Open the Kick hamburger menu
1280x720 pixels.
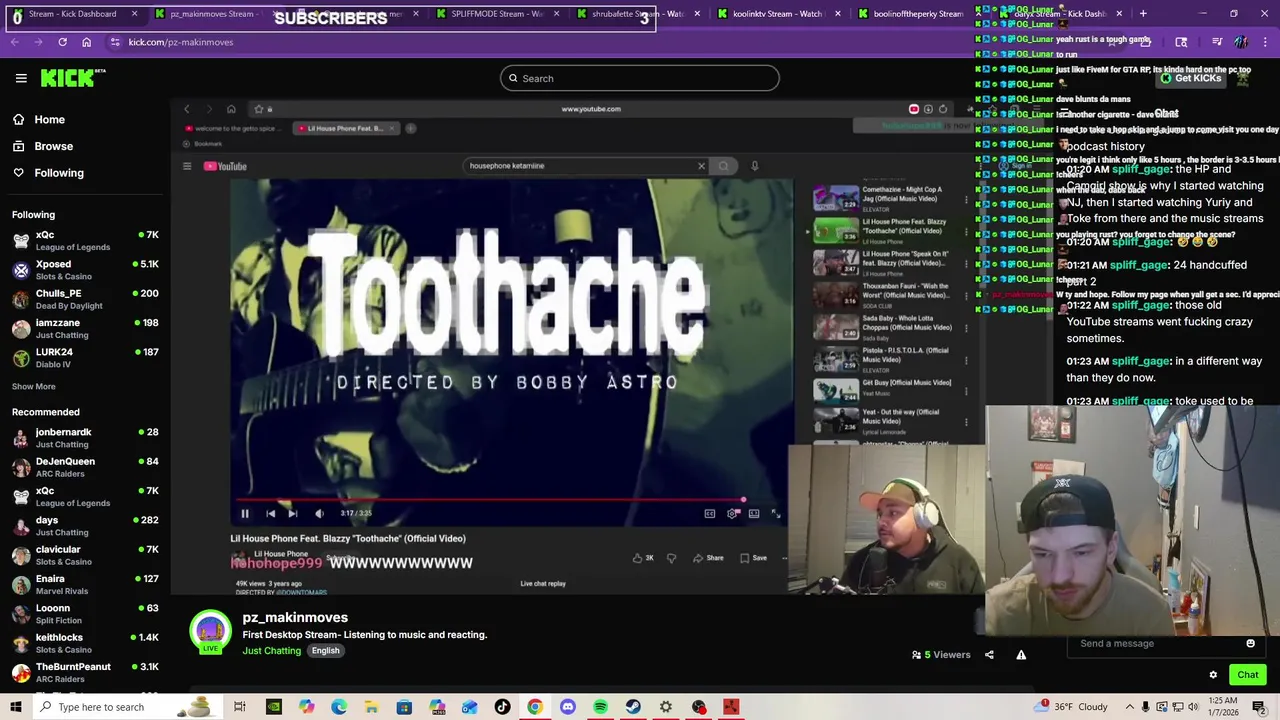(x=21, y=78)
